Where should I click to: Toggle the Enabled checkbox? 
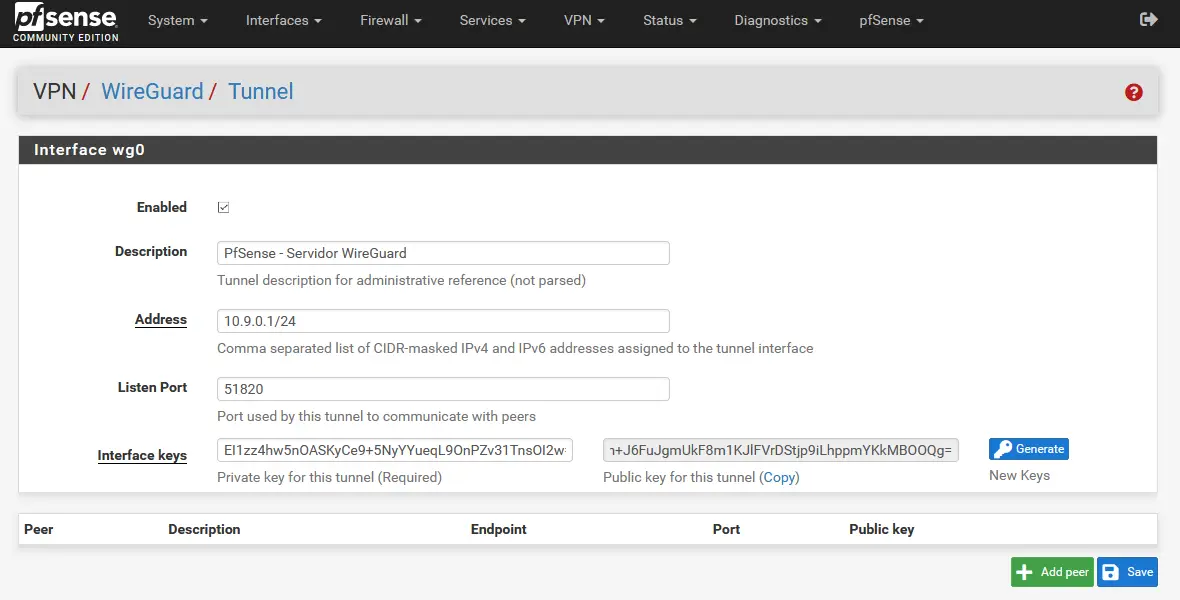224,208
